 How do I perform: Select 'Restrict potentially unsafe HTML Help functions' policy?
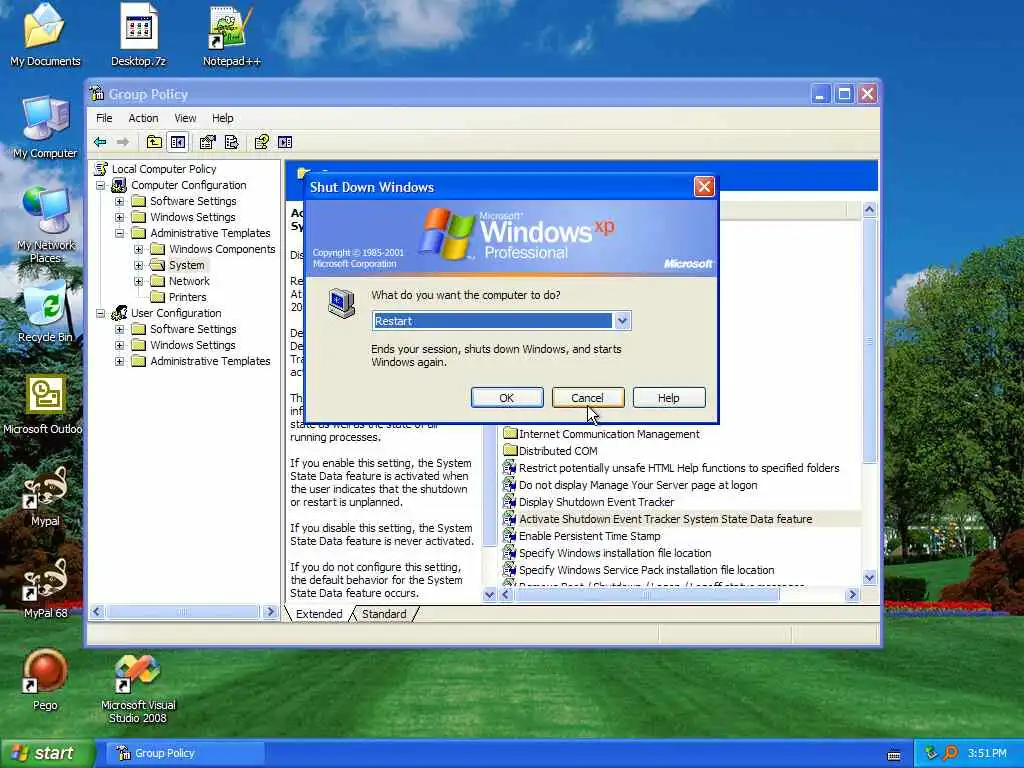[679, 468]
